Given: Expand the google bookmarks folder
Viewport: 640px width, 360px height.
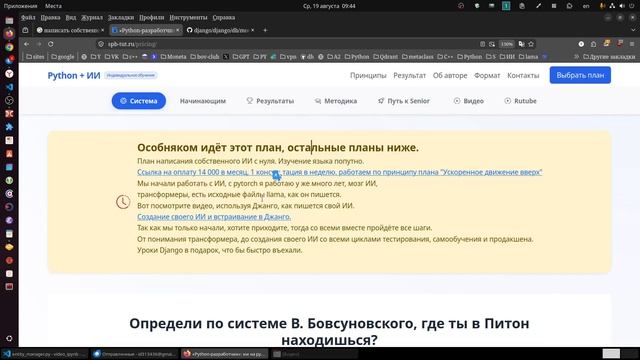Looking at the screenshot, I should click(63, 57).
